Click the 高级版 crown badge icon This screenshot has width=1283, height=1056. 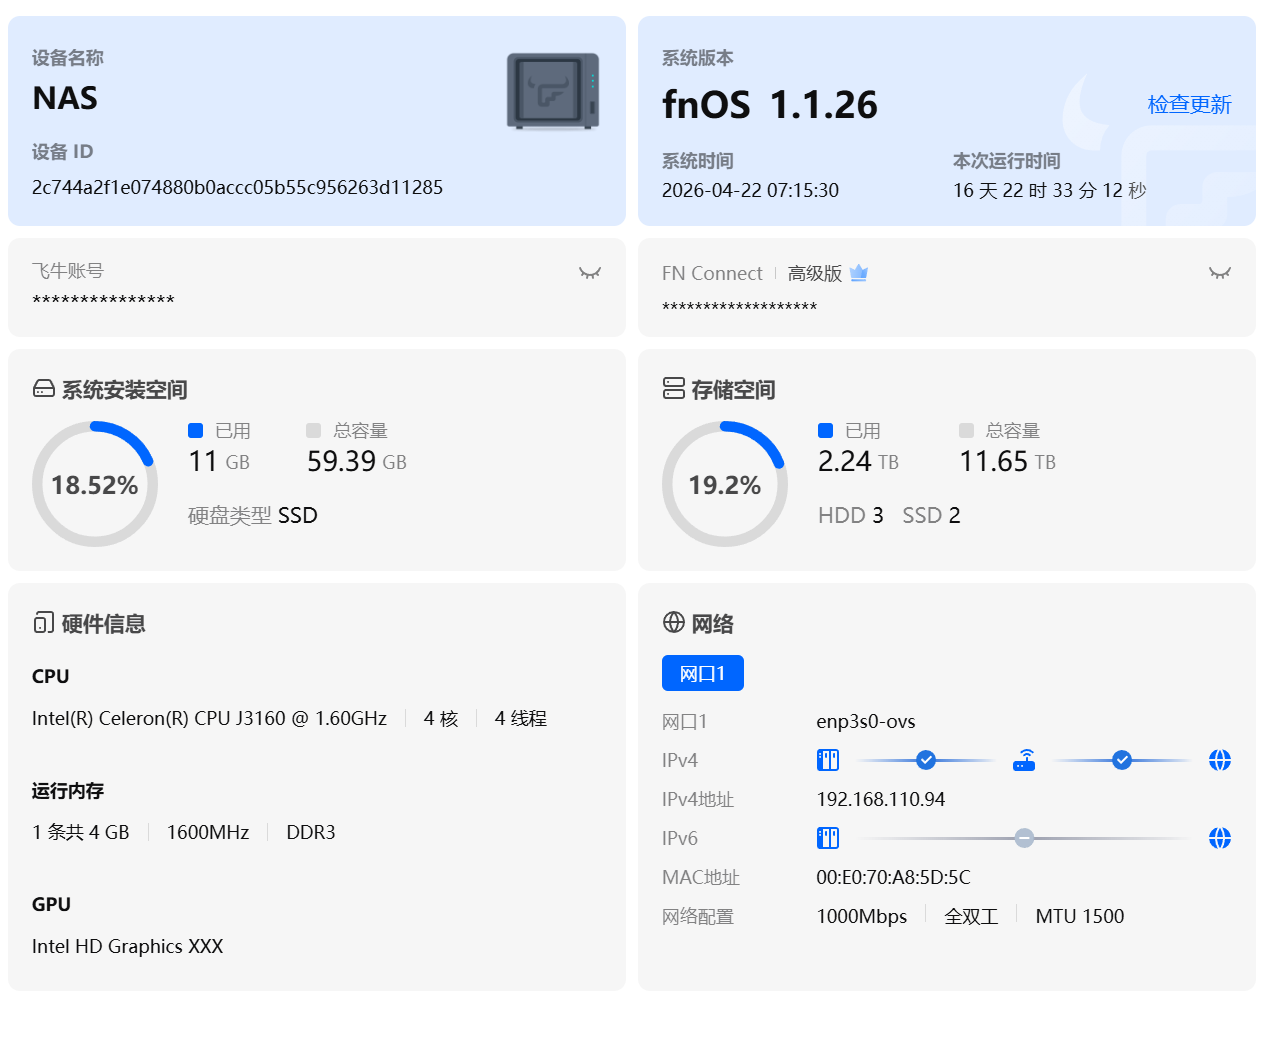pyautogui.click(x=858, y=273)
